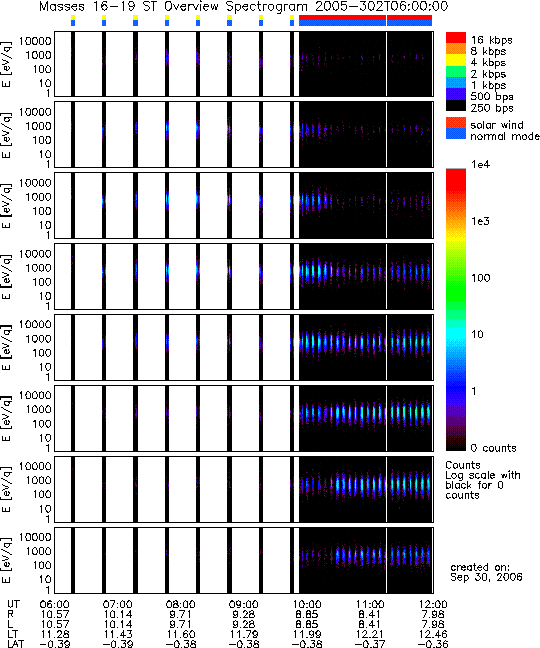Image resolution: width=540 pixels, height=648 pixels.
Task: Click the long red-blue mode bar above the plots
Action: click(x=366, y=21)
